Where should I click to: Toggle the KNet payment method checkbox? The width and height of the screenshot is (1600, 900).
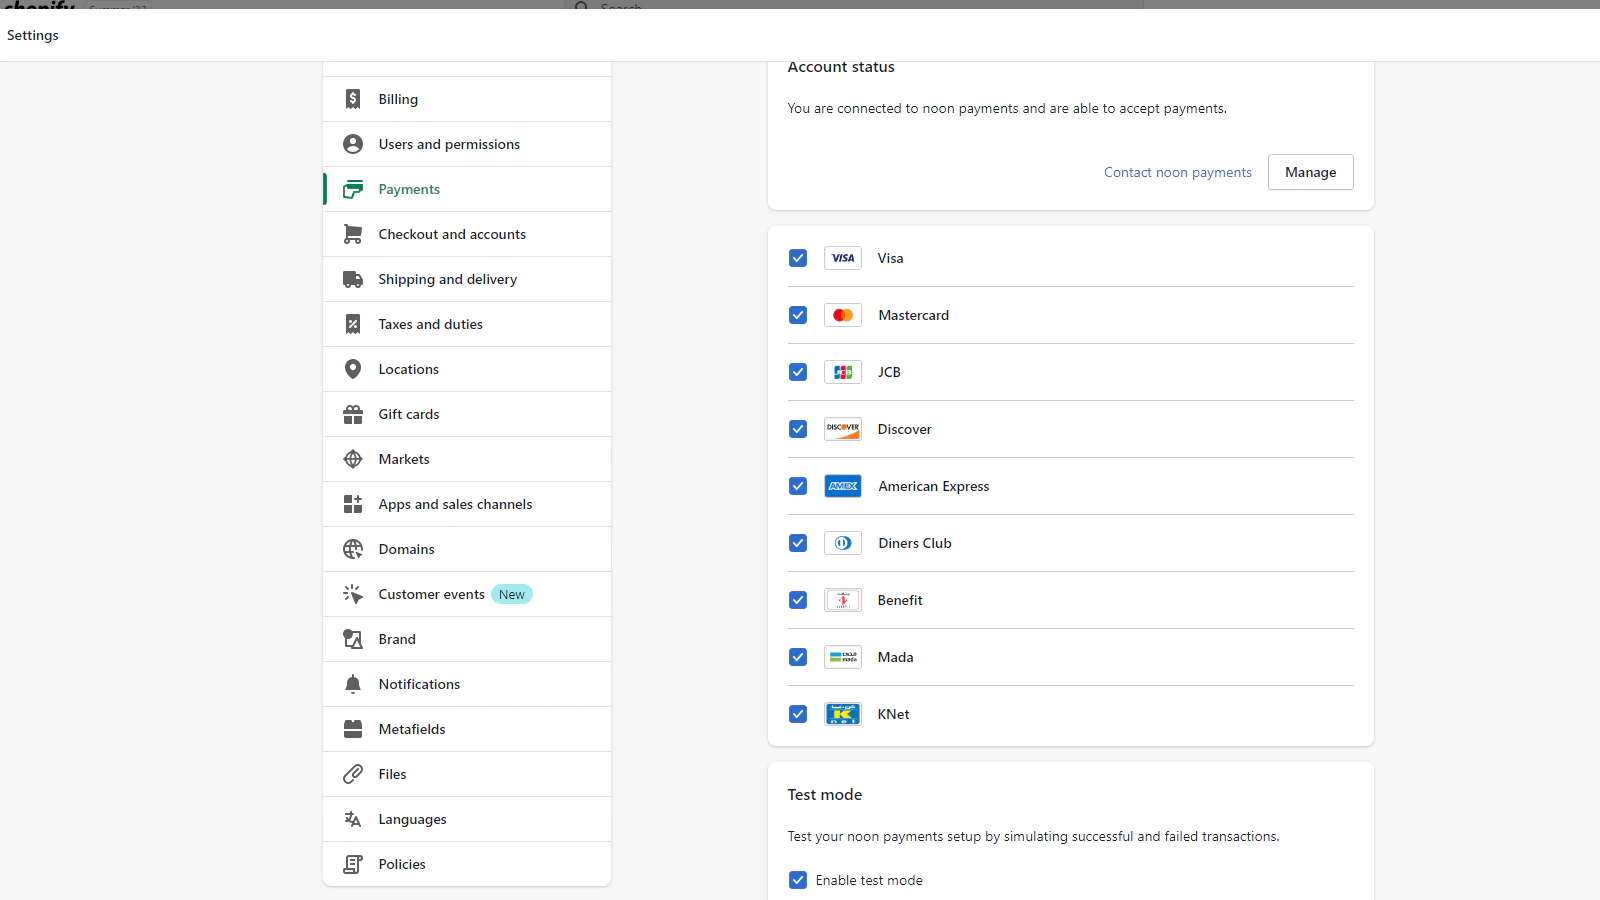[x=798, y=714]
